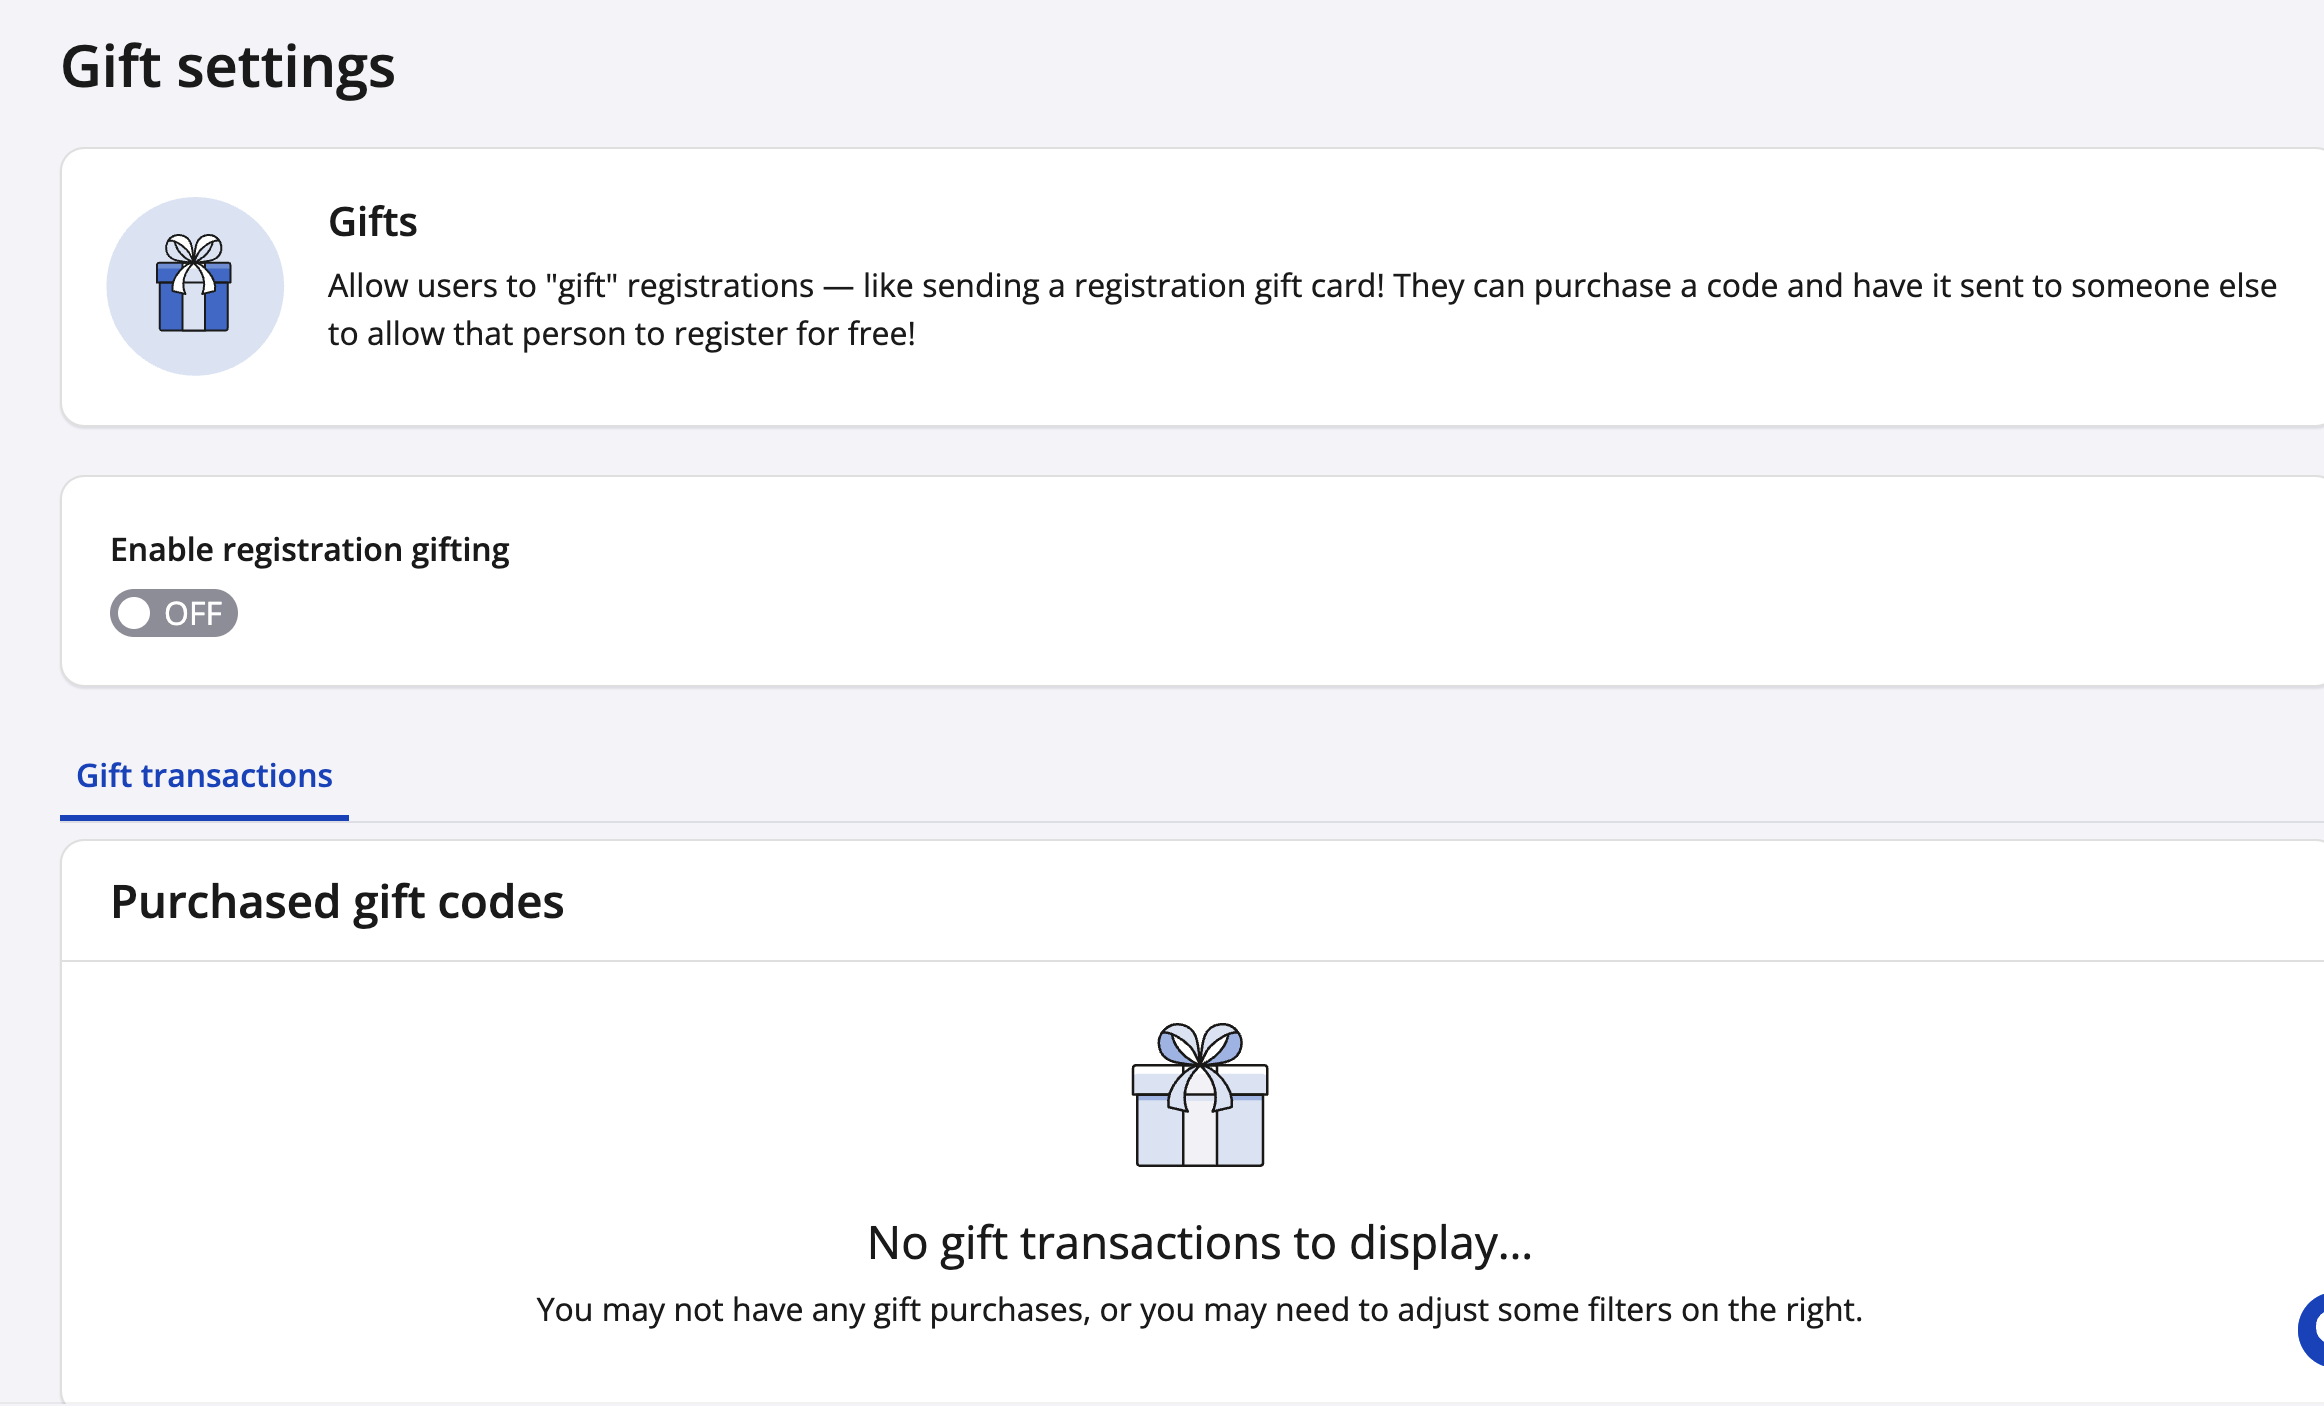Viewport: 2324px width, 1410px height.
Task: Open the chat support bubble
Action: pos(2311,1329)
